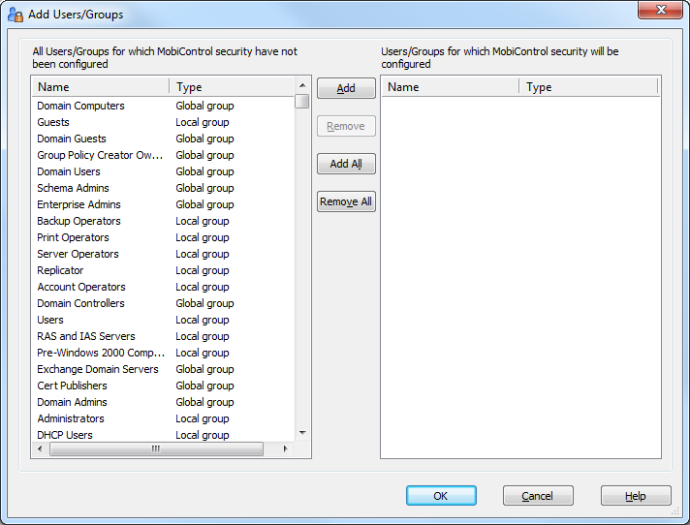Close the Add Users/Groups window
Viewport: 690px width, 525px height.
click(x=660, y=10)
